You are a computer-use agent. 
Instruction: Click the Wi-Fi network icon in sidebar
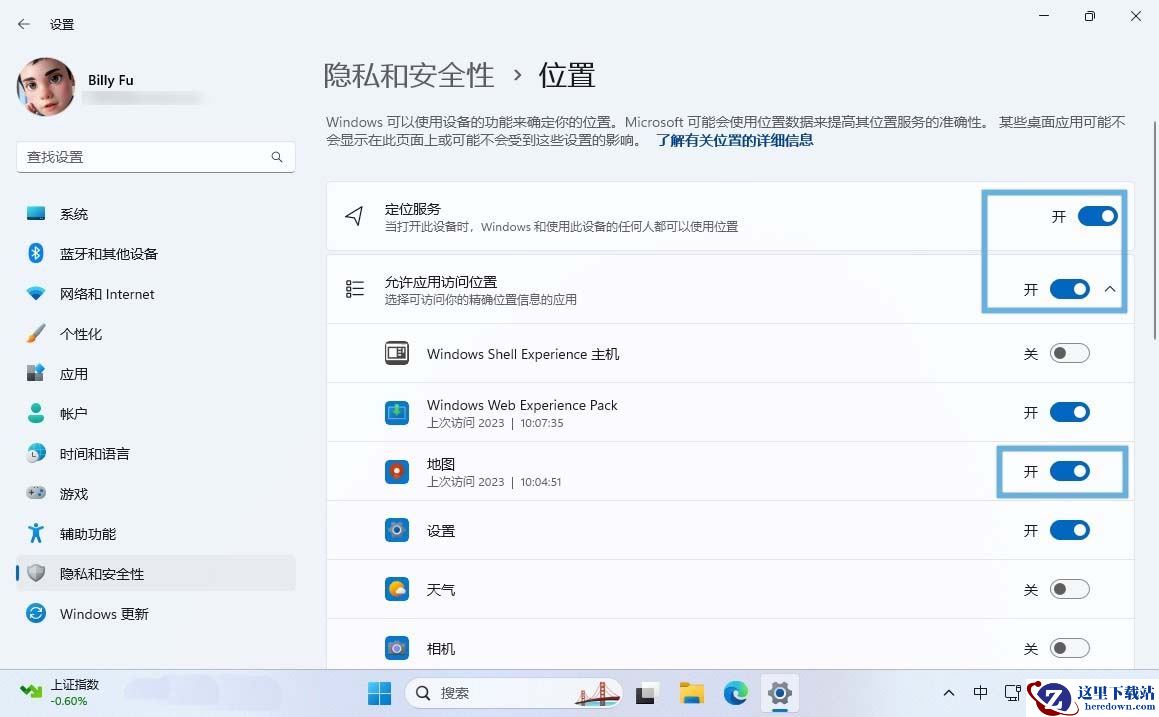pyautogui.click(x=35, y=293)
